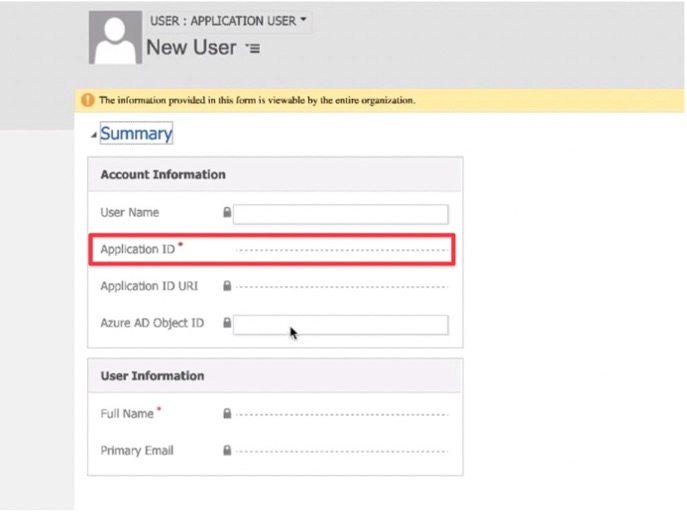Click the lock icon beside Primary Email
This screenshot has height=513, width=687.
[x=227, y=450]
